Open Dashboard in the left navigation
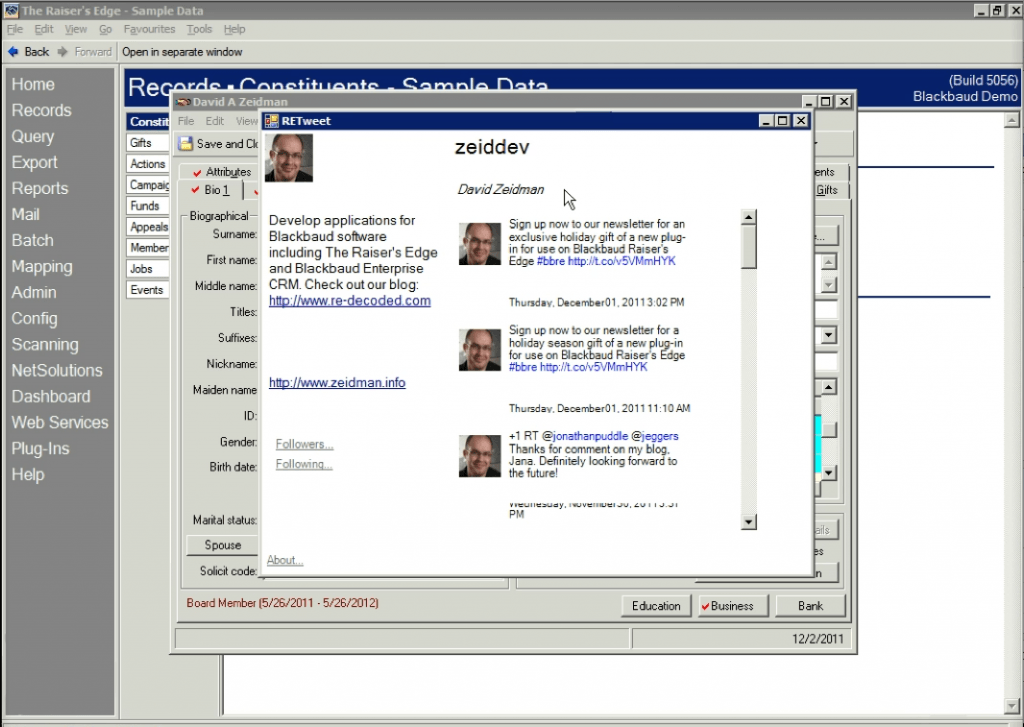 [x=51, y=396]
